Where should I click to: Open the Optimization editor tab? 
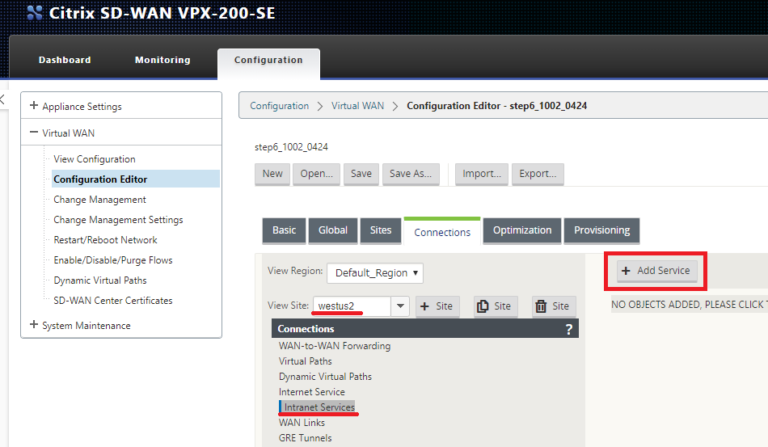click(522, 231)
